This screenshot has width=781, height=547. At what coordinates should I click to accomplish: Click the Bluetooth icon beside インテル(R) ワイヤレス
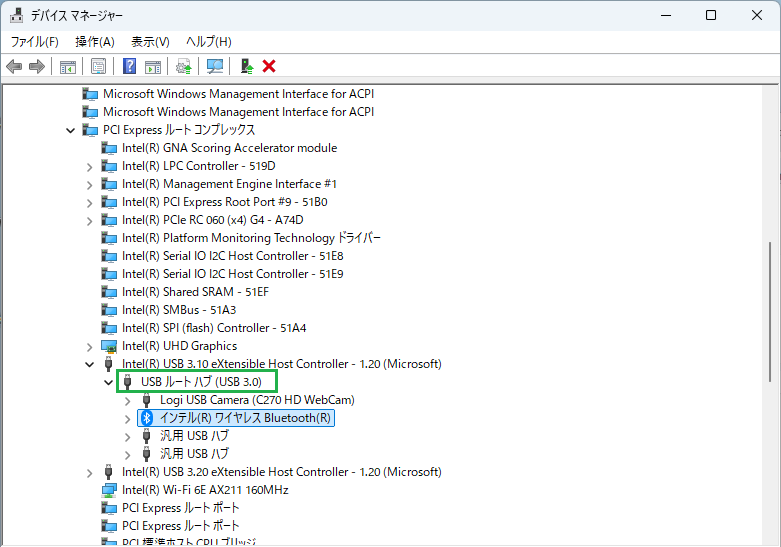[x=146, y=418]
